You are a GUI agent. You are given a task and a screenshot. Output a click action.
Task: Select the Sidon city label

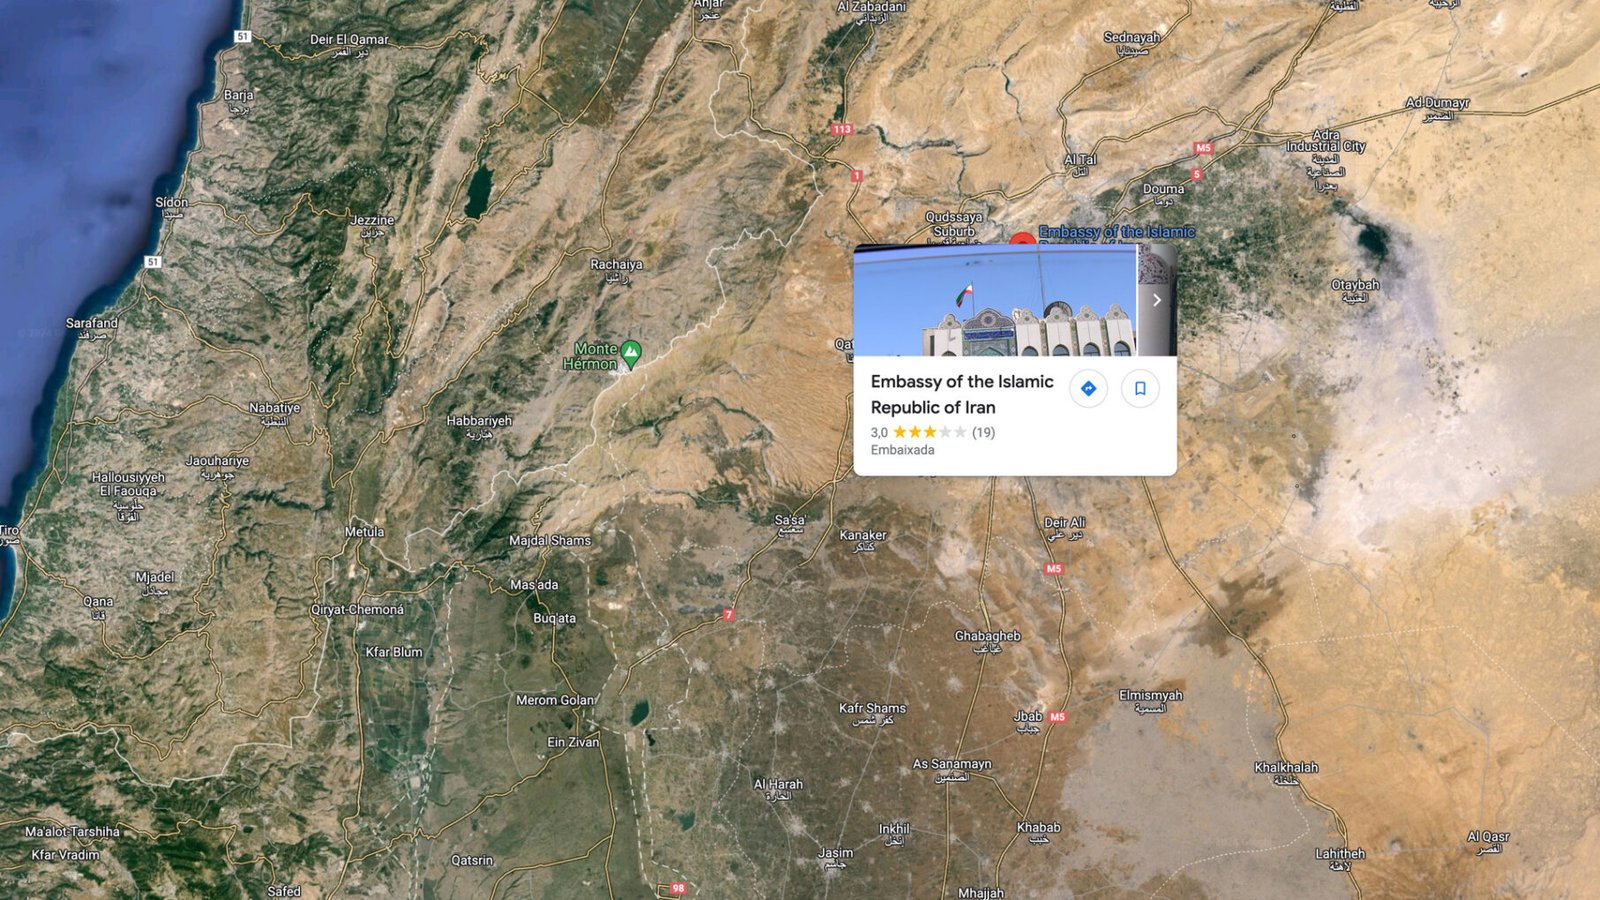tap(171, 202)
